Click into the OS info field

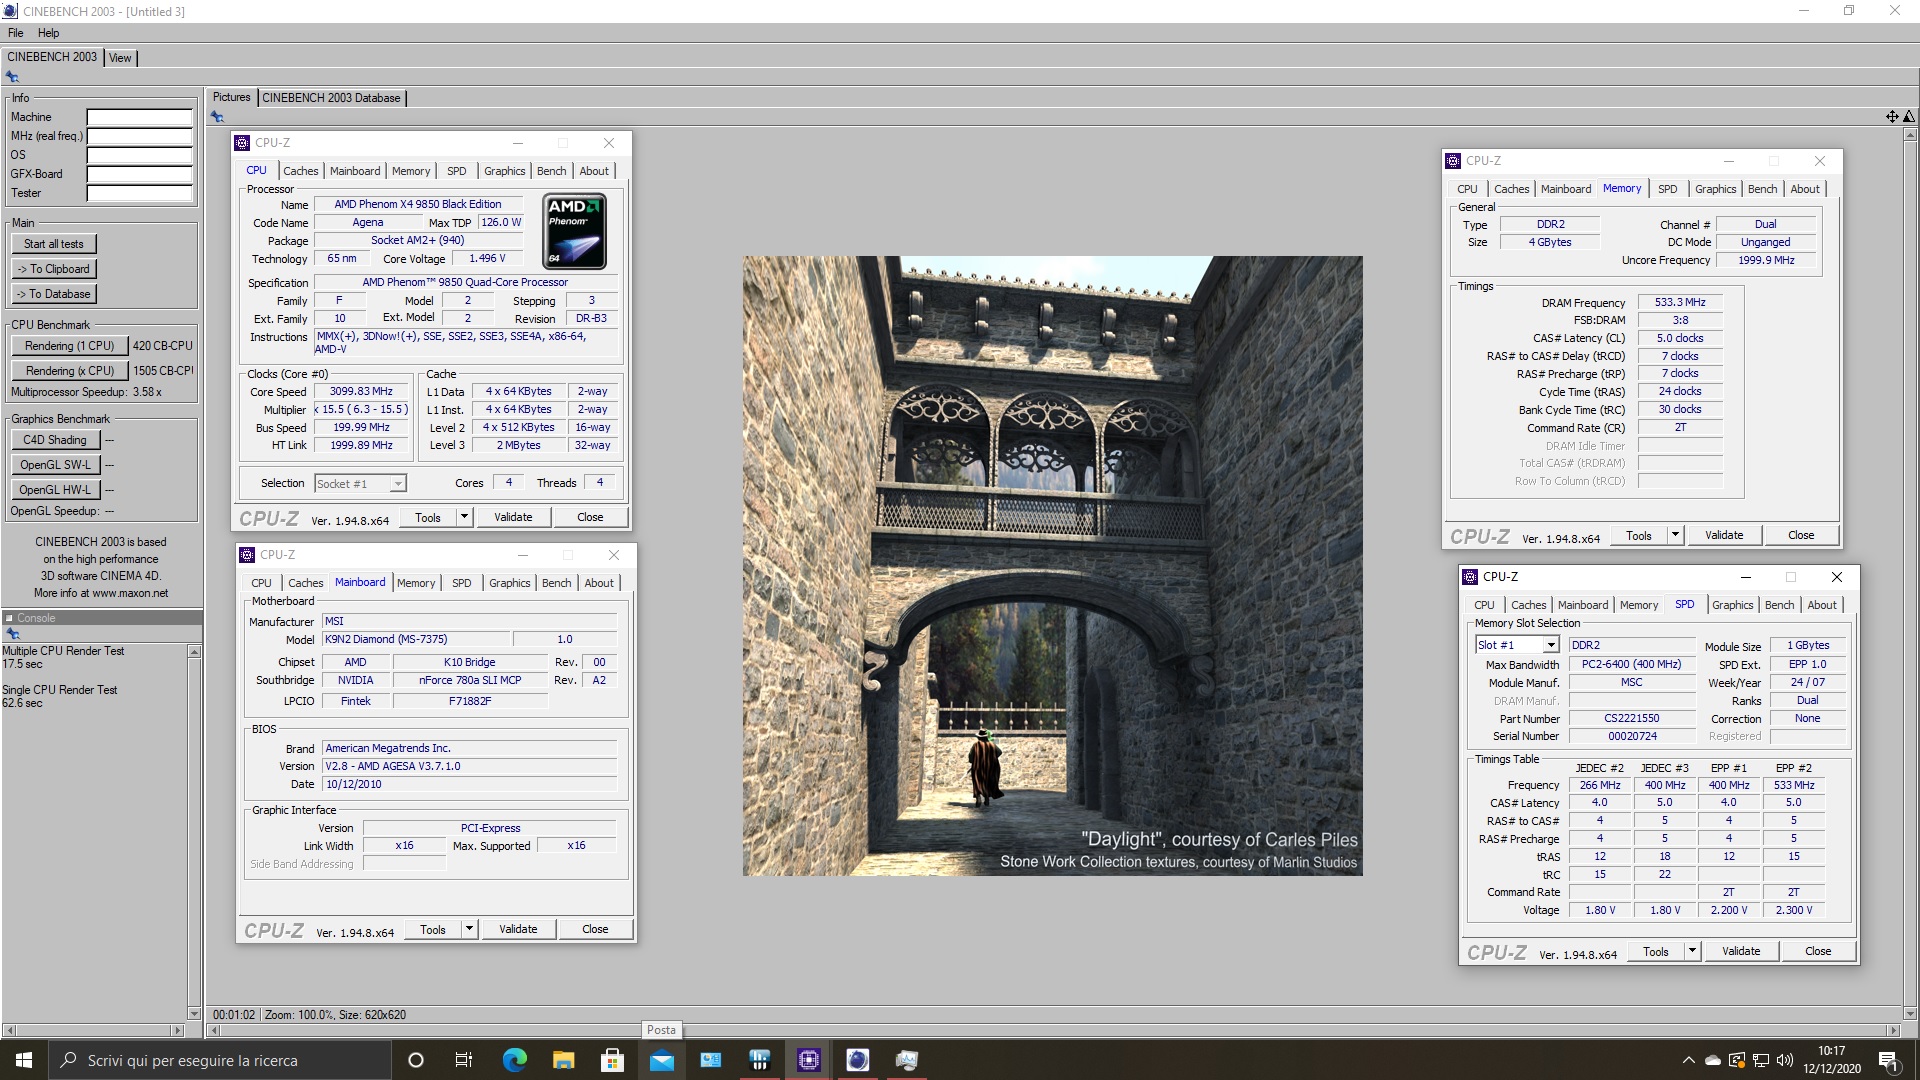(x=139, y=155)
